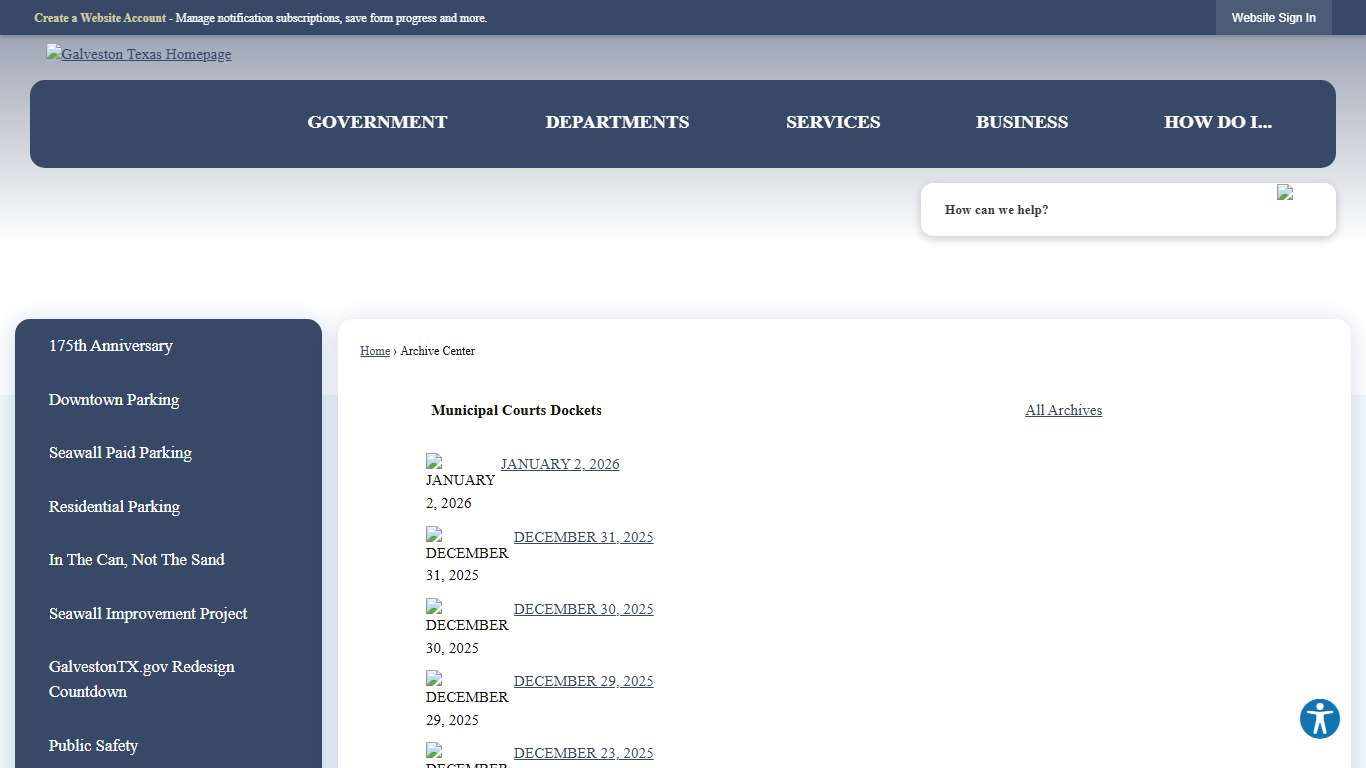Navigate to Home via the breadcrumb

point(374,351)
